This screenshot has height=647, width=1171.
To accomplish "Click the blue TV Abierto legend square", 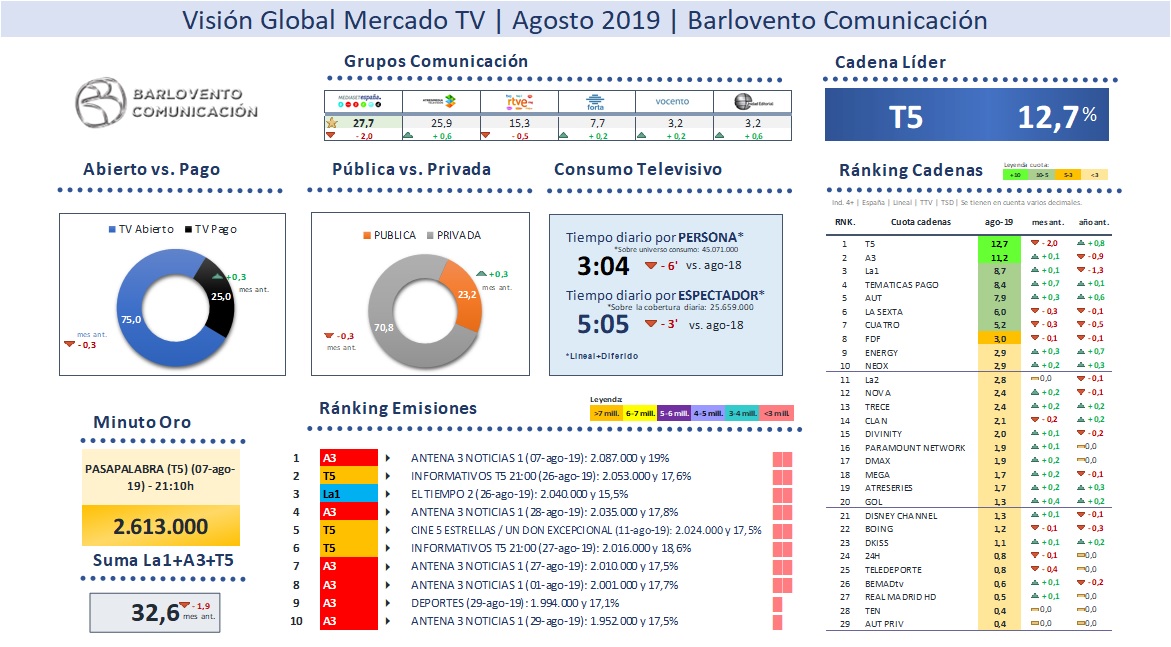I will 112,229.
